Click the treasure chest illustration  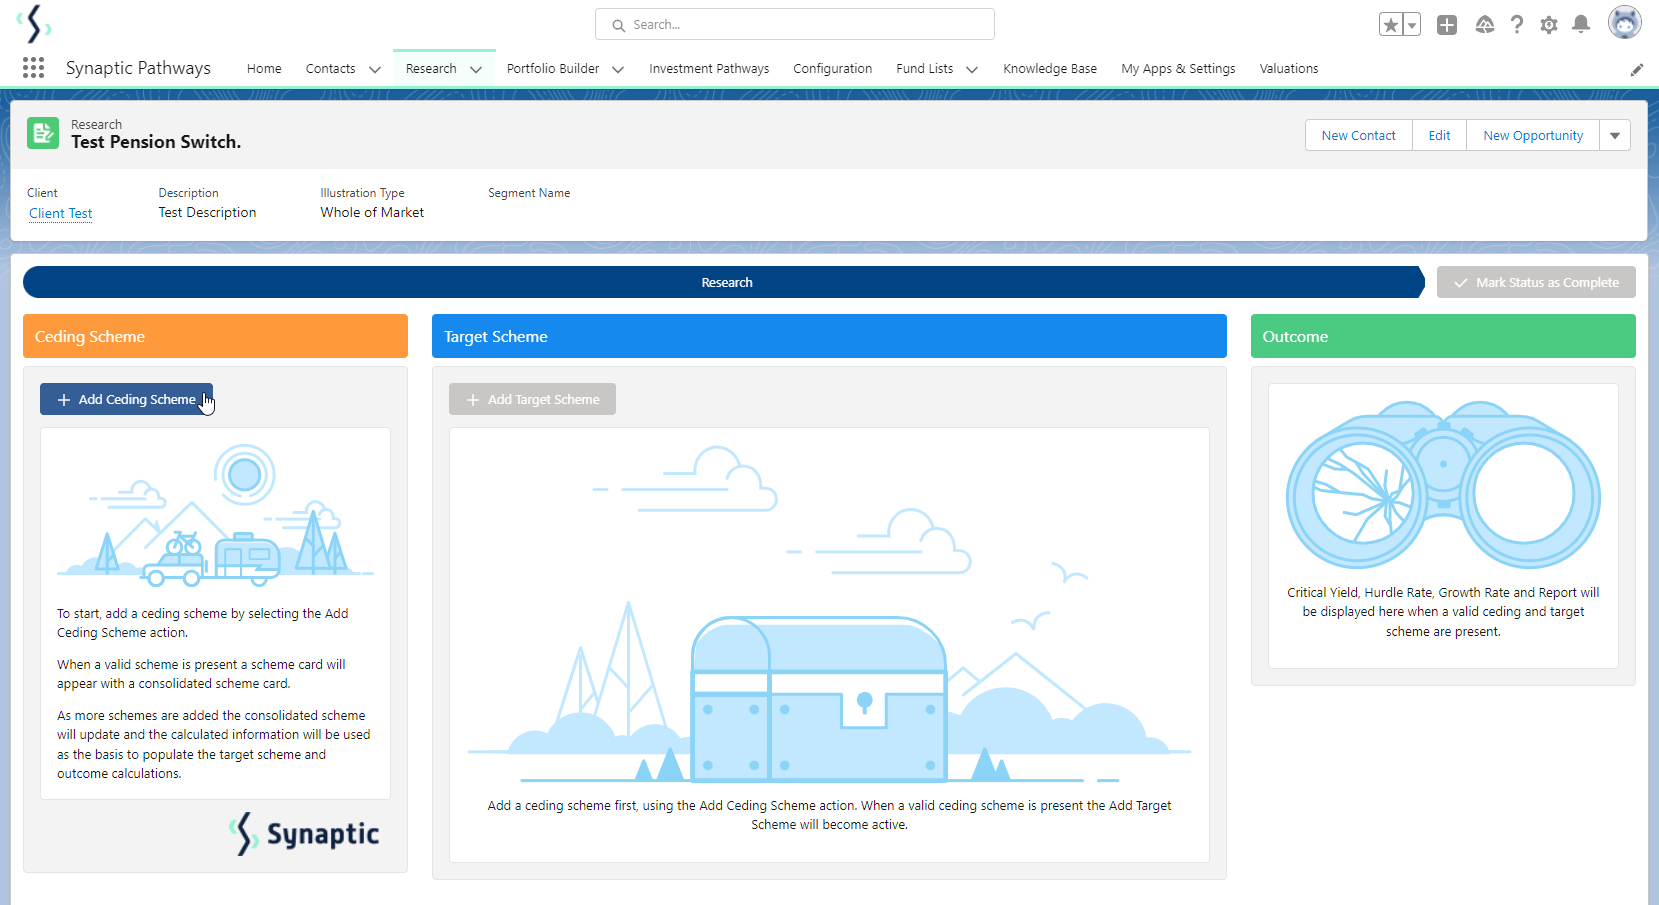[819, 698]
